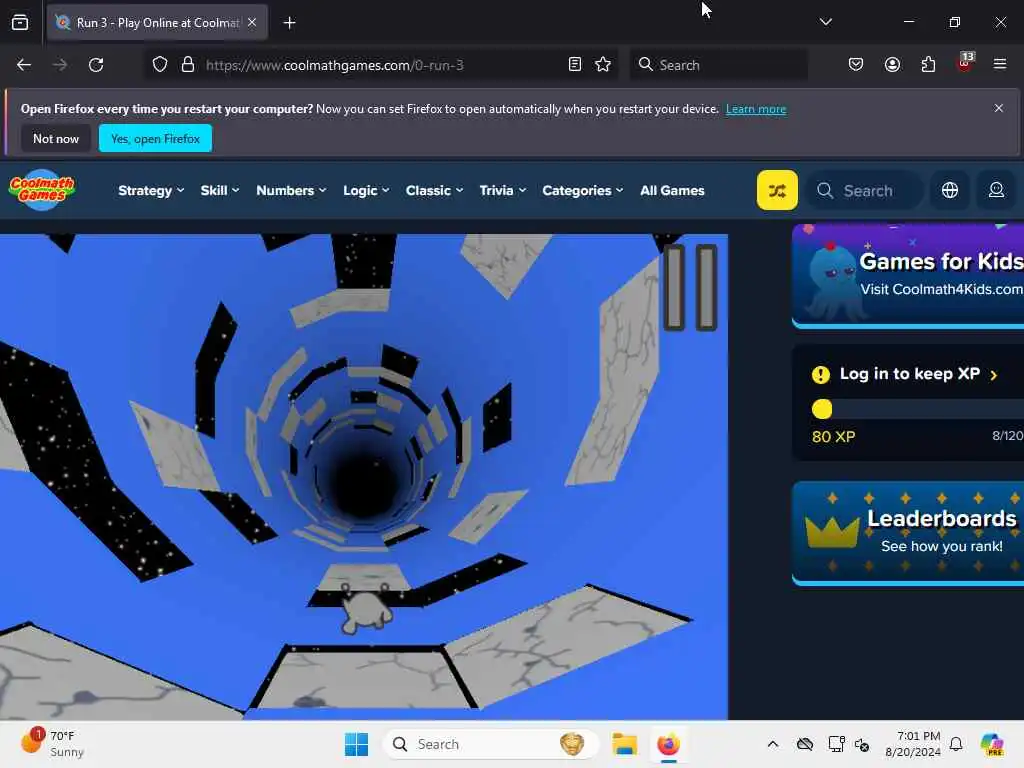Open the weather widget showing 70°F
Viewport: 1024px width, 768px height.
click(x=54, y=744)
